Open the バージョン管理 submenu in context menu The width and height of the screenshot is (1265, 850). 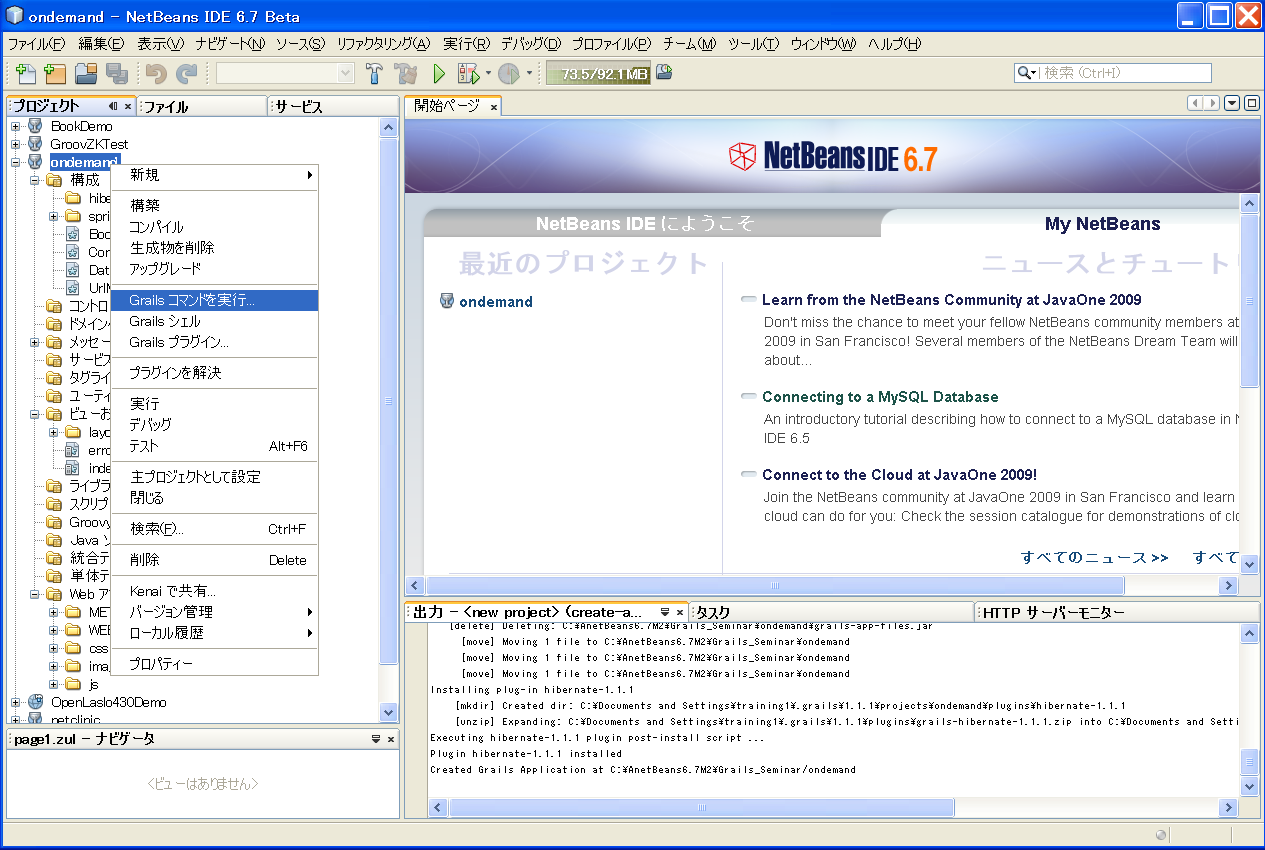point(214,612)
